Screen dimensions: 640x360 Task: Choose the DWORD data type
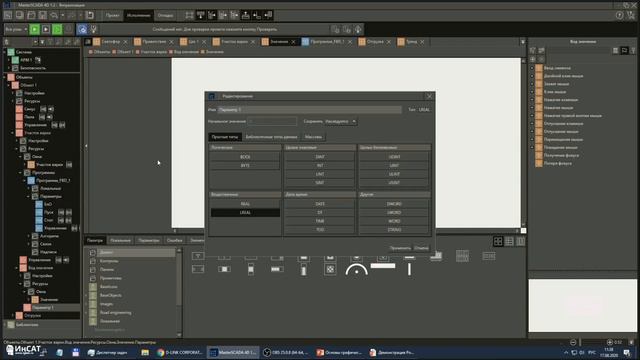(x=394, y=204)
